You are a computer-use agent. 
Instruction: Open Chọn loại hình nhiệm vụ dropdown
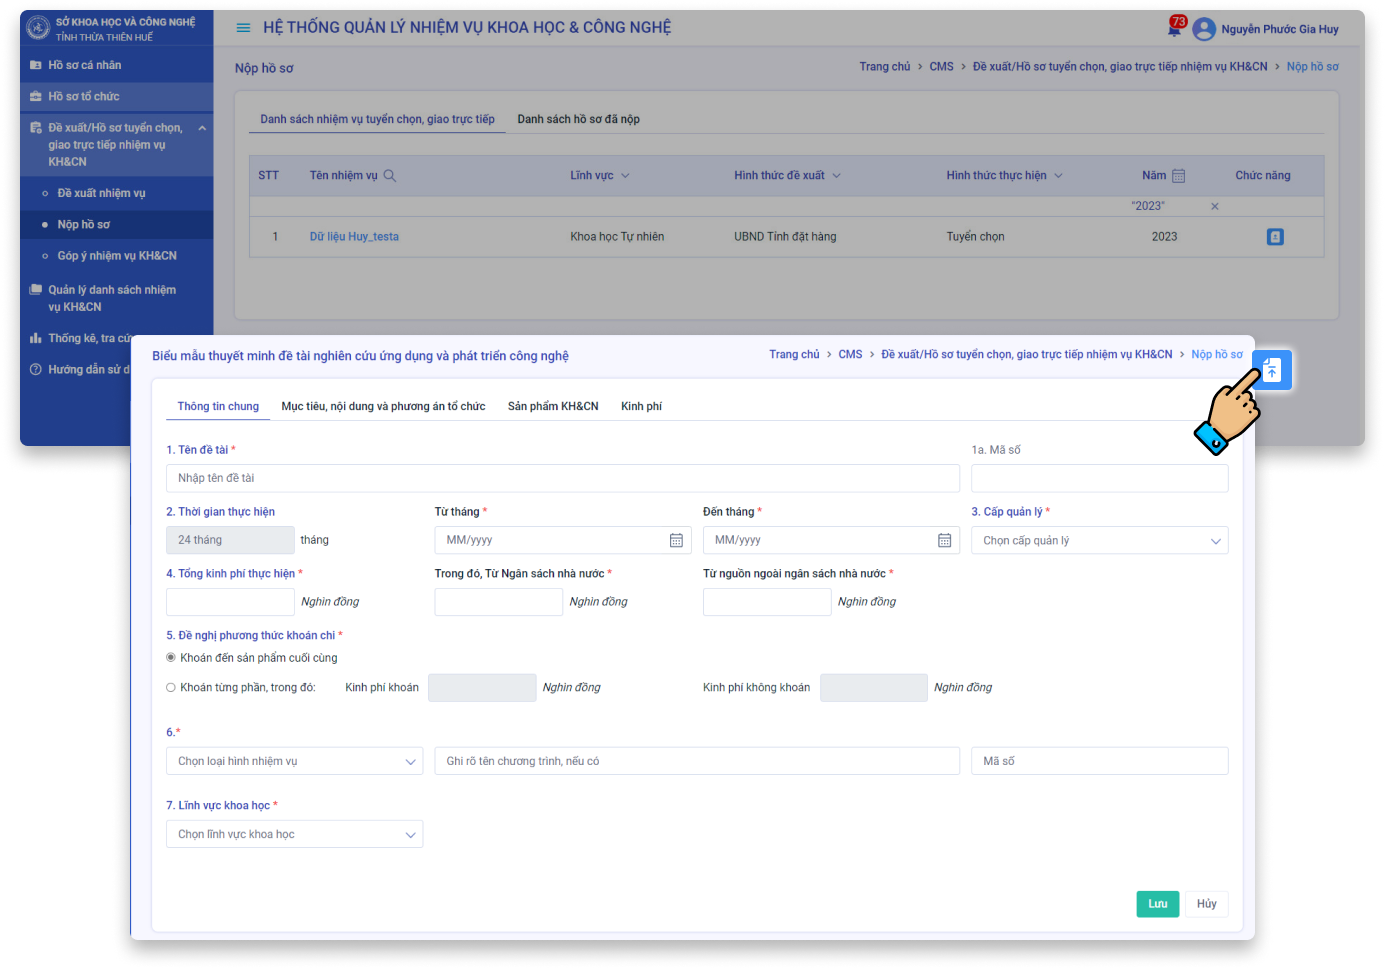coord(294,762)
